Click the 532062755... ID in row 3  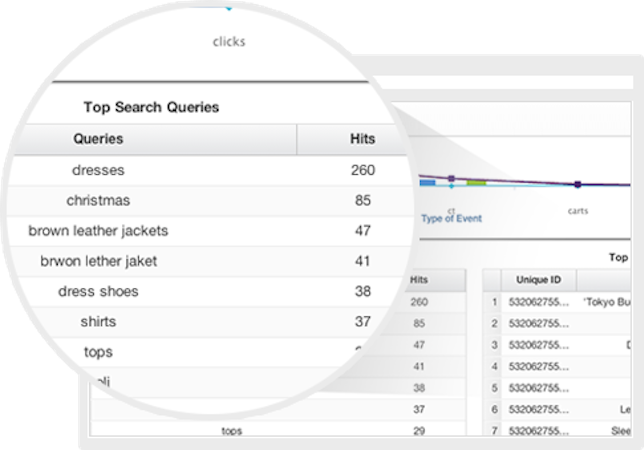[539, 345]
